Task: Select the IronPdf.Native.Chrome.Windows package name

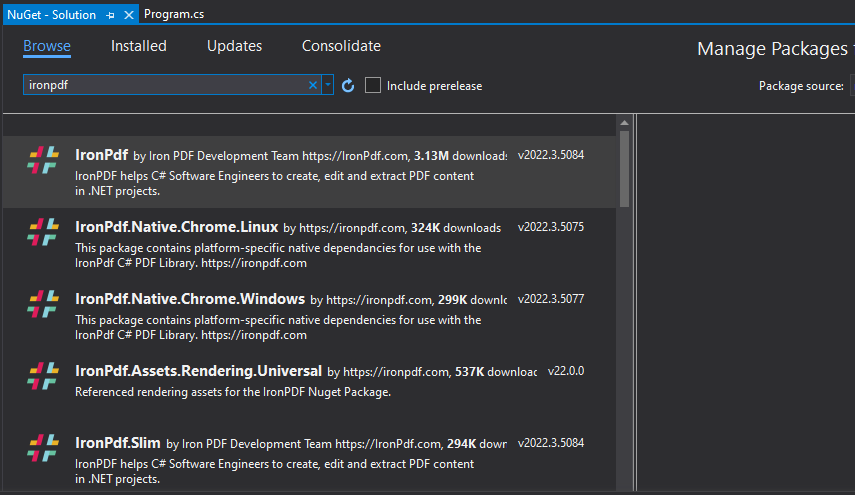Action: (190, 299)
